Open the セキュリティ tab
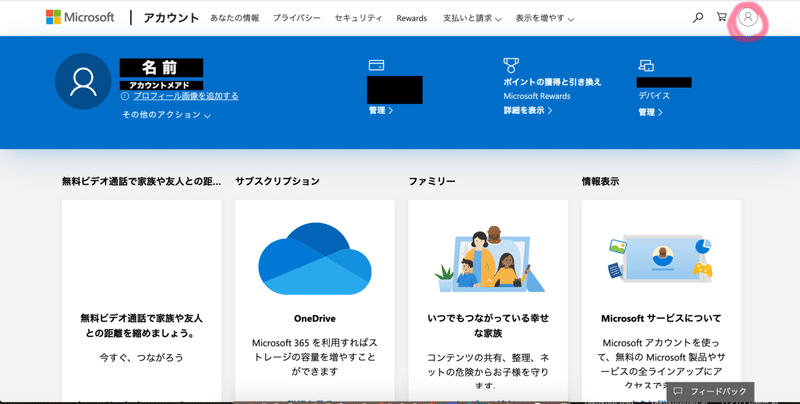Viewport: 800px width, 404px height. click(x=358, y=18)
